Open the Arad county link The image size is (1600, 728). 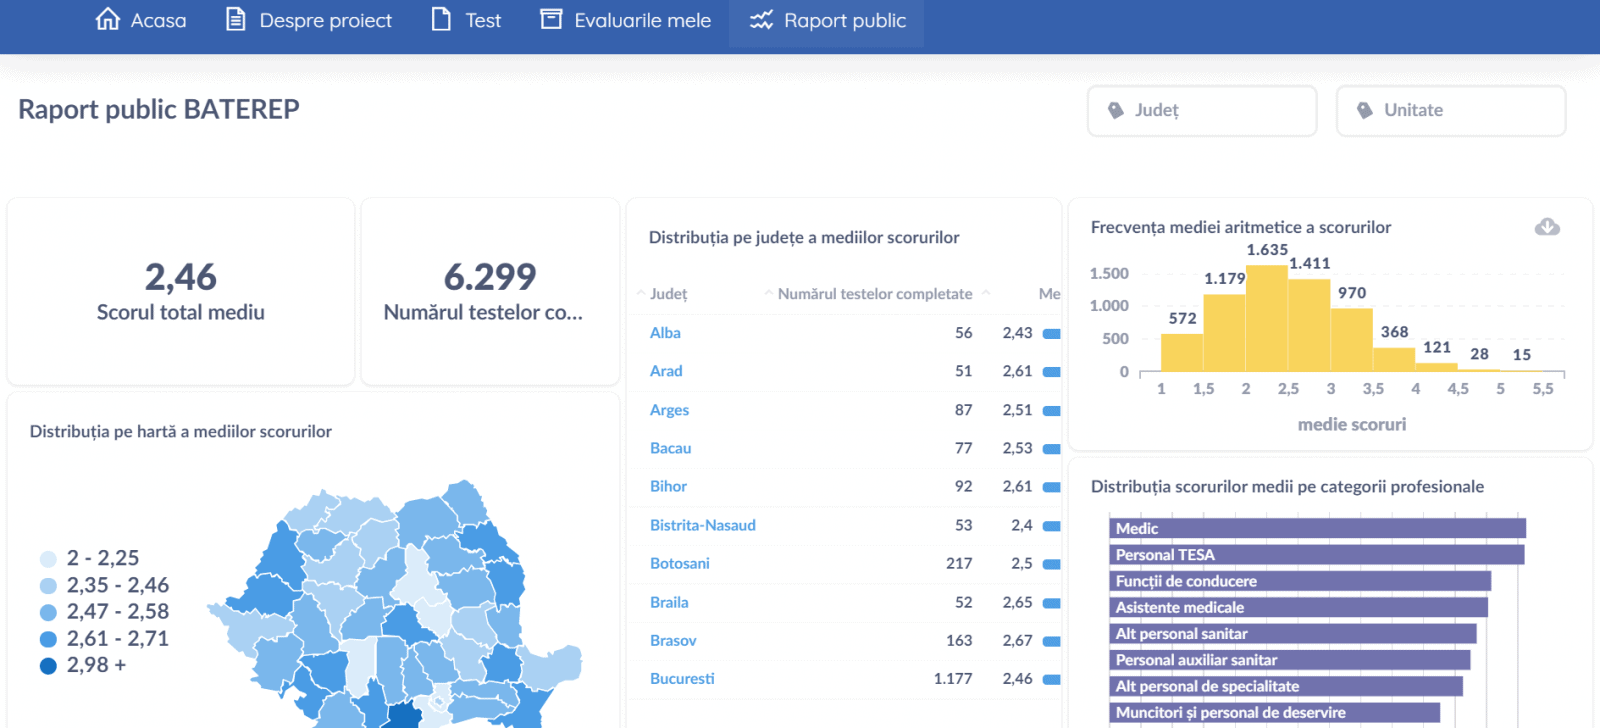pyautogui.click(x=666, y=371)
